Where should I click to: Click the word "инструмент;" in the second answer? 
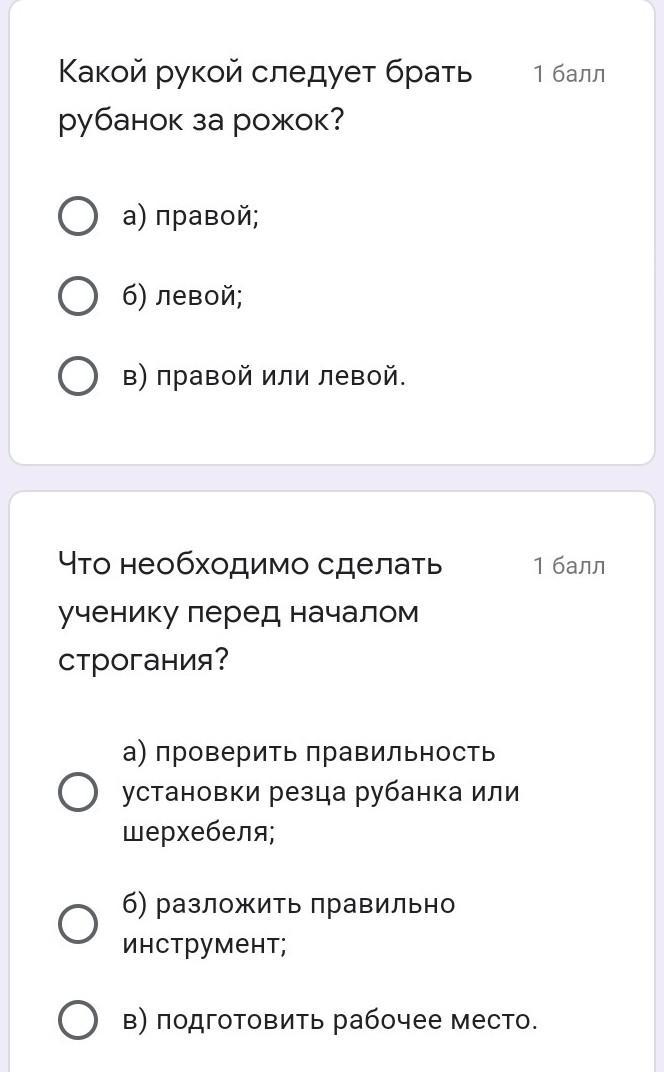point(204,944)
